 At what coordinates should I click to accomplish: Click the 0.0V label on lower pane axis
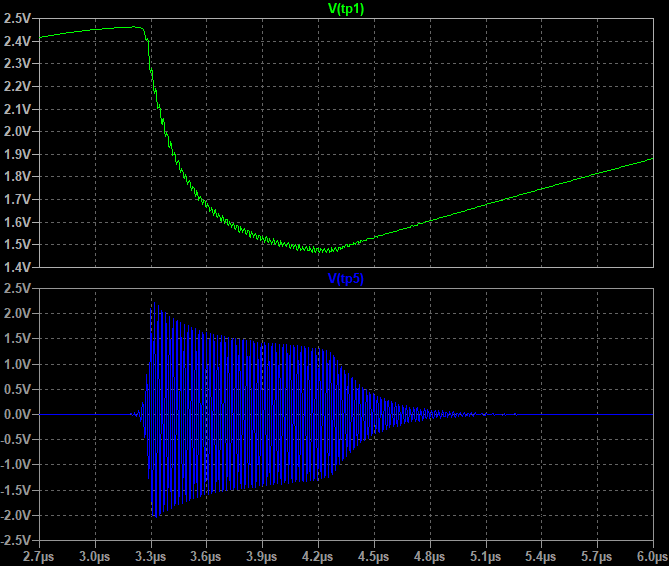(18, 414)
